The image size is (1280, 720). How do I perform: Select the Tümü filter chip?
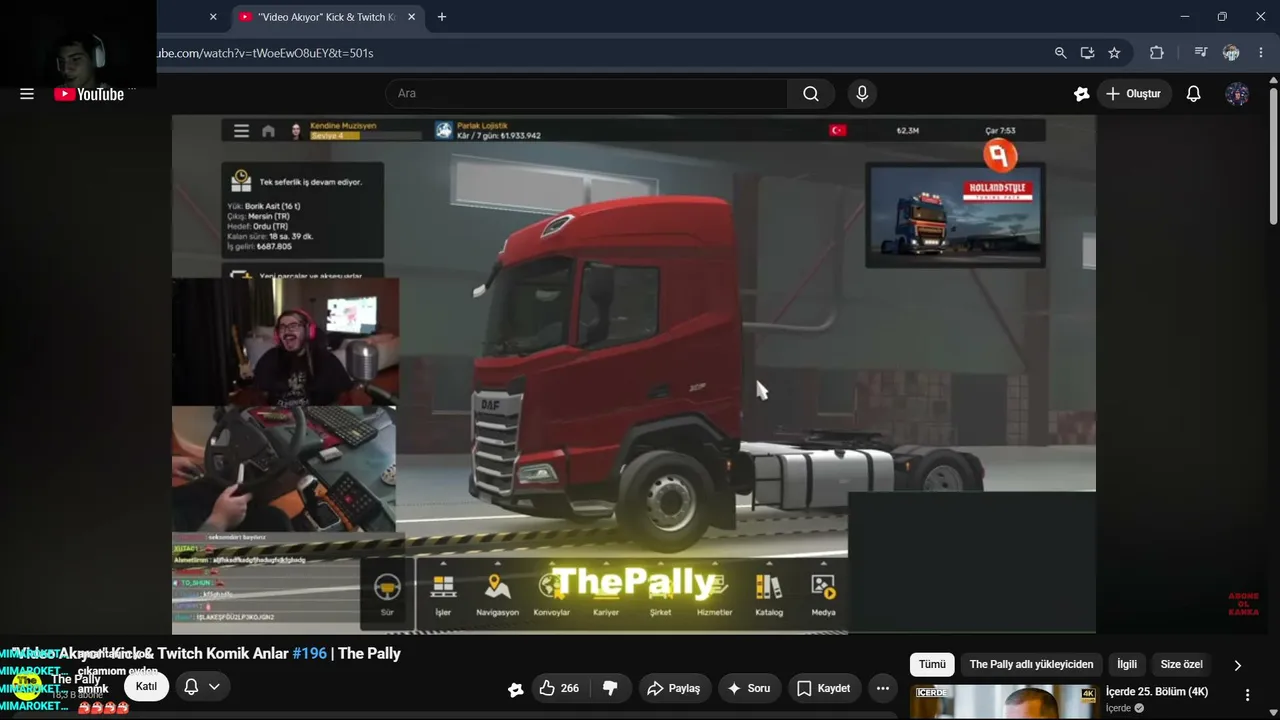click(932, 664)
